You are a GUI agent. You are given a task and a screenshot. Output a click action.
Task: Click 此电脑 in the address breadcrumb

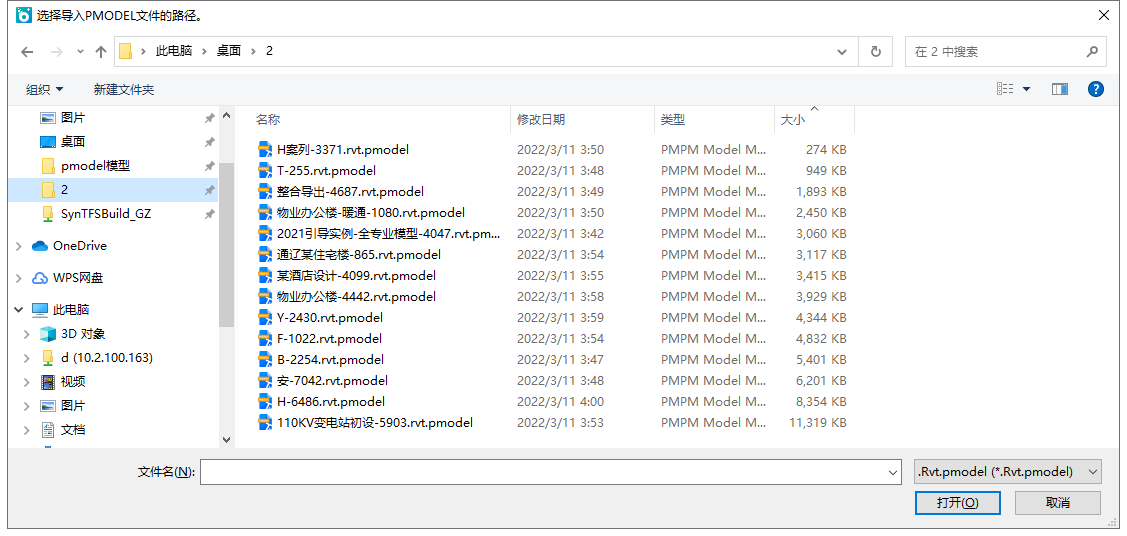pos(174,52)
